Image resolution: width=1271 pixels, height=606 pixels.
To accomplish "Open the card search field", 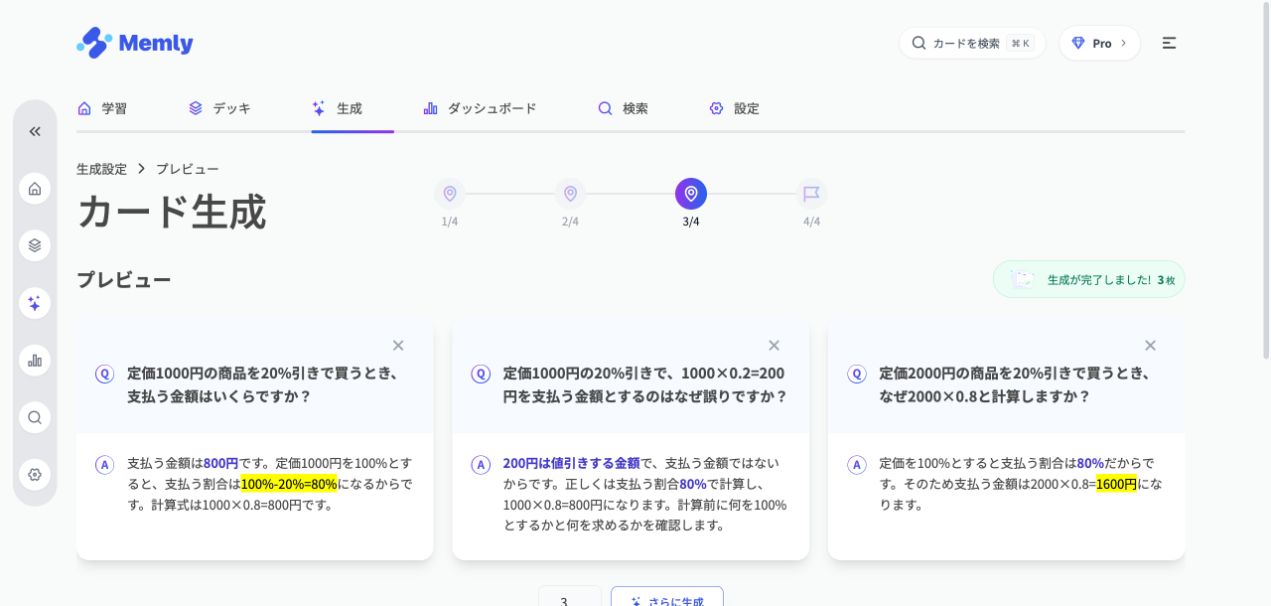I will [972, 43].
